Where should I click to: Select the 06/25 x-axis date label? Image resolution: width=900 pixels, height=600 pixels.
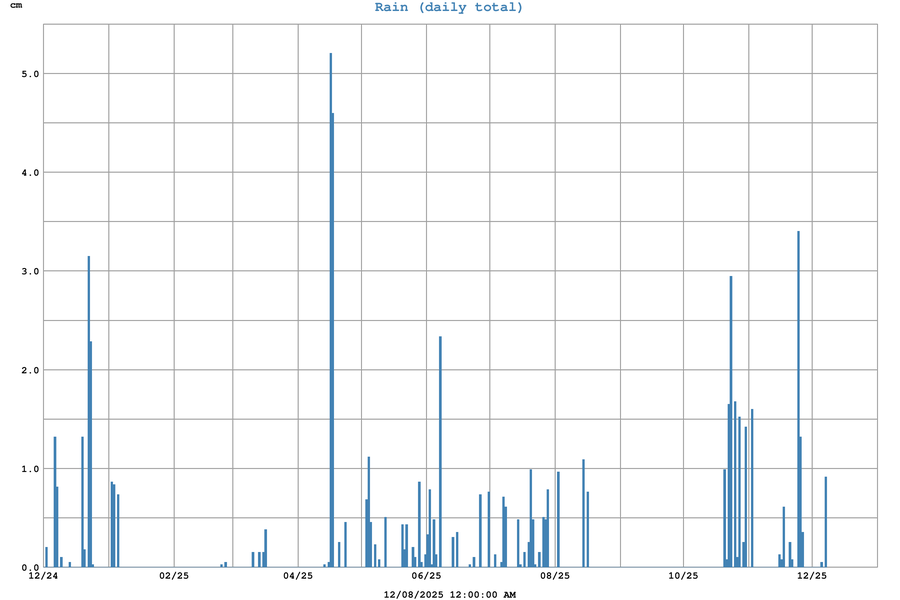pyautogui.click(x=426, y=576)
